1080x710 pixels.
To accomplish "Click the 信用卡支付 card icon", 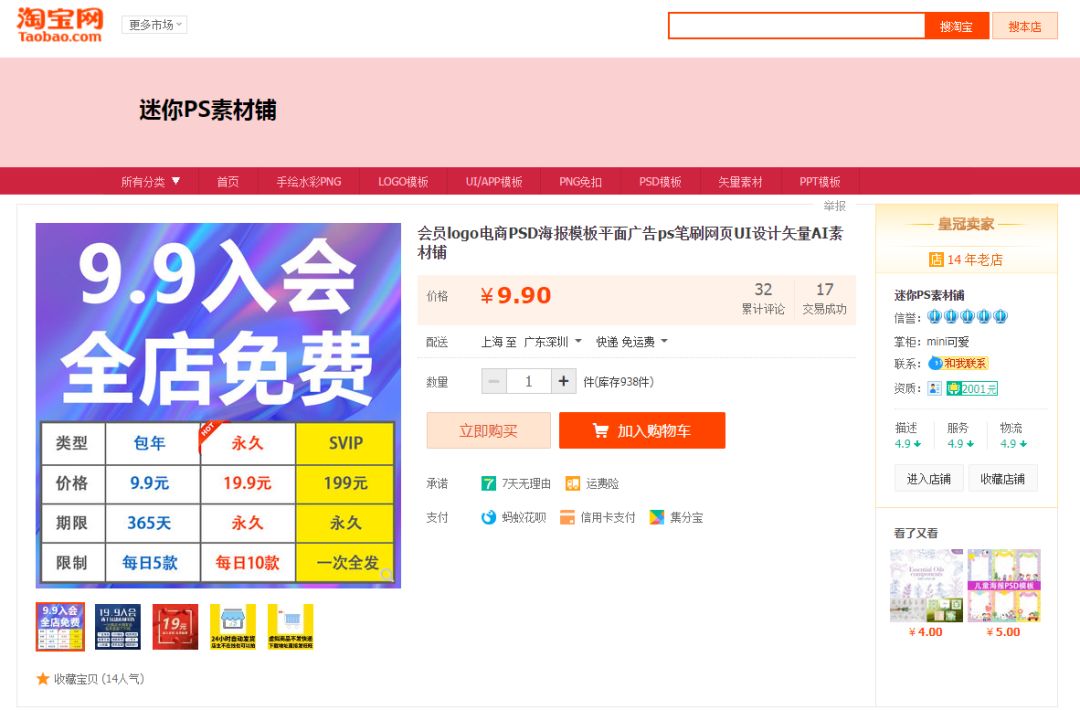I will pos(567,518).
